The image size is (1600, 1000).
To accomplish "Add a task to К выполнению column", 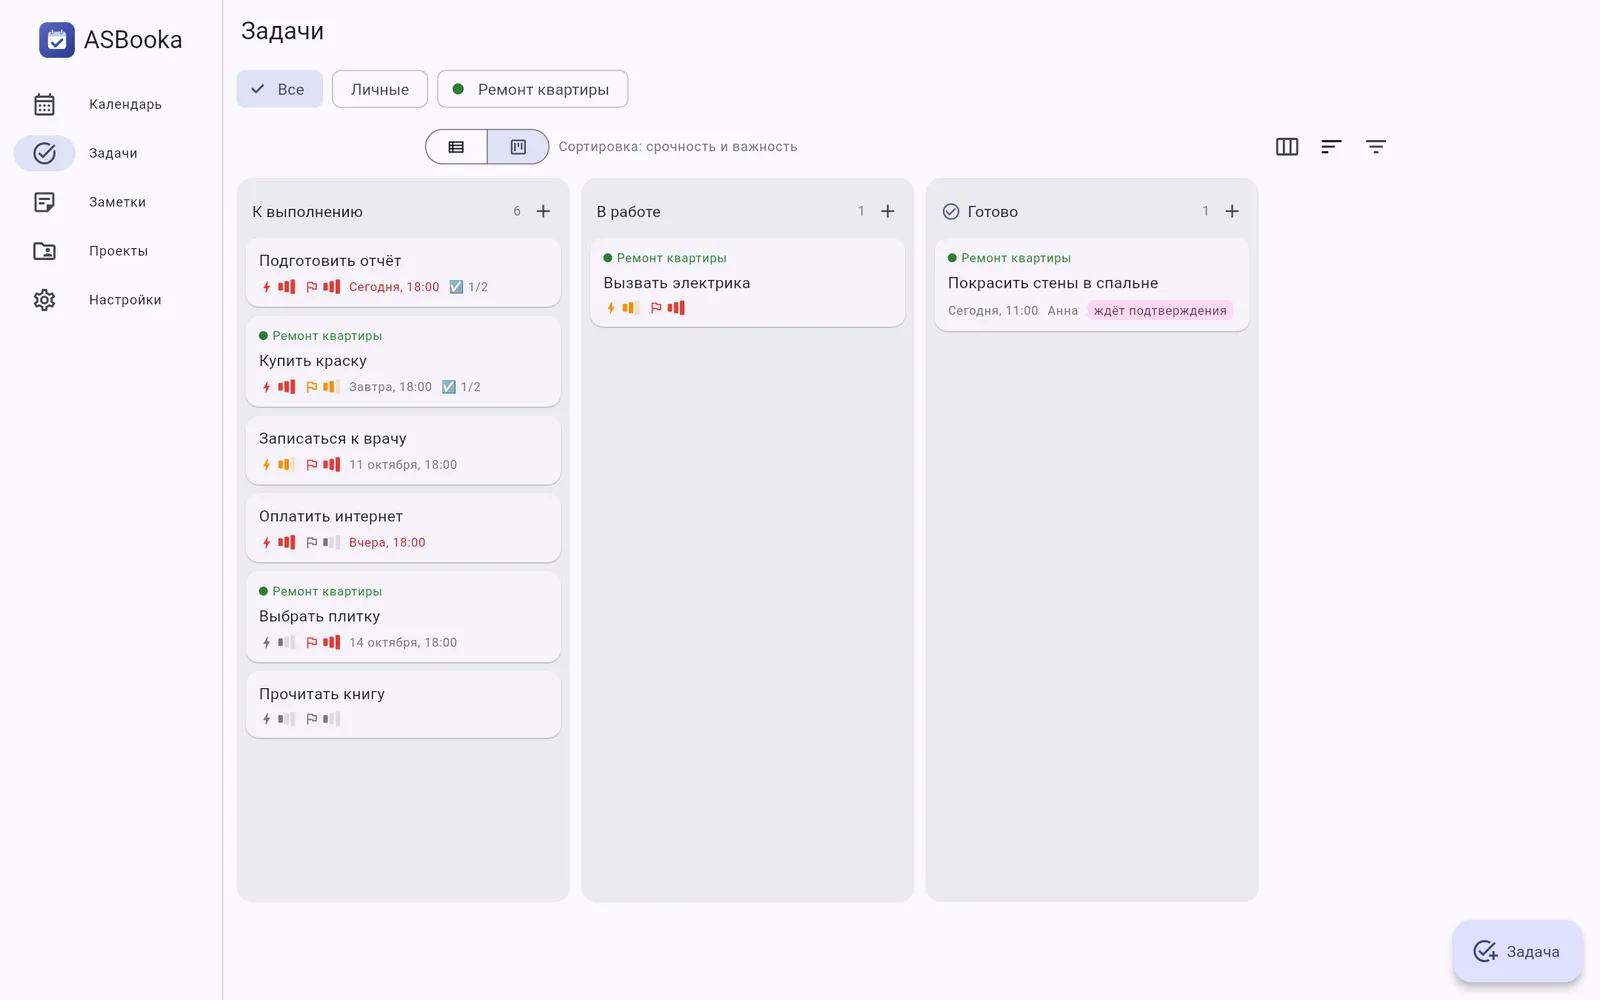I will tap(543, 211).
